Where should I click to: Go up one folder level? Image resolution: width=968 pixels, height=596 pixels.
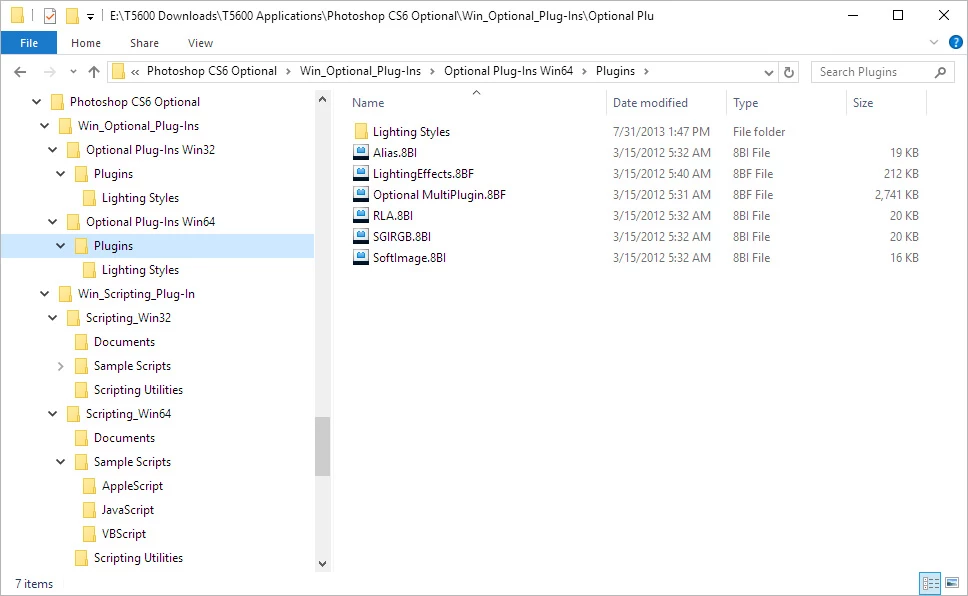(x=94, y=72)
